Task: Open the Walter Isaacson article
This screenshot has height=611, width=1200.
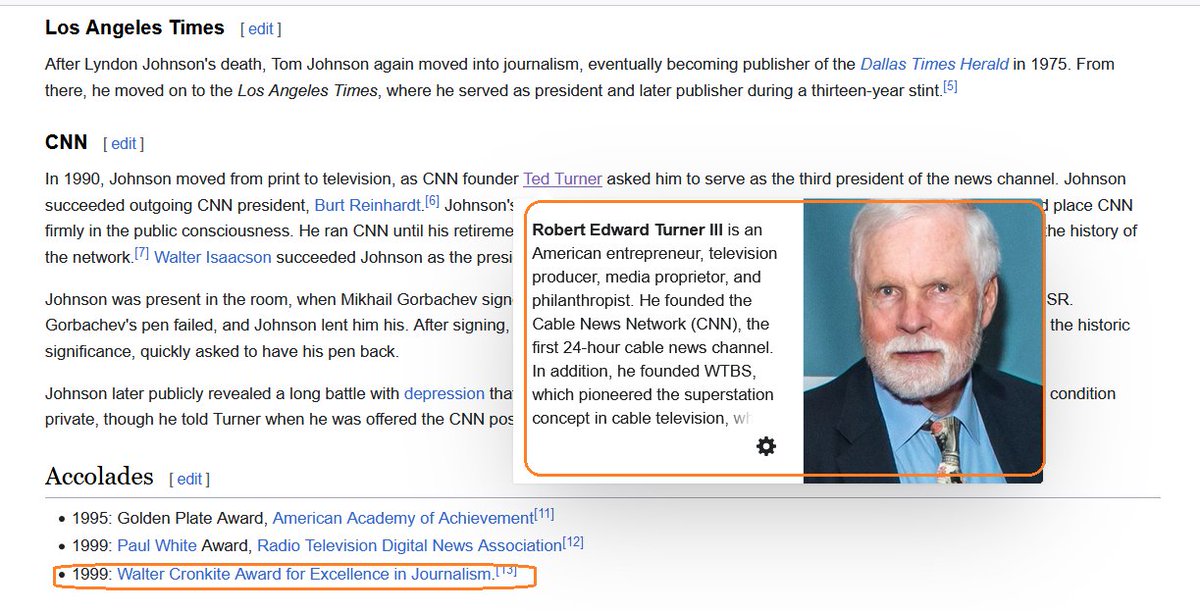Action: 213,257
